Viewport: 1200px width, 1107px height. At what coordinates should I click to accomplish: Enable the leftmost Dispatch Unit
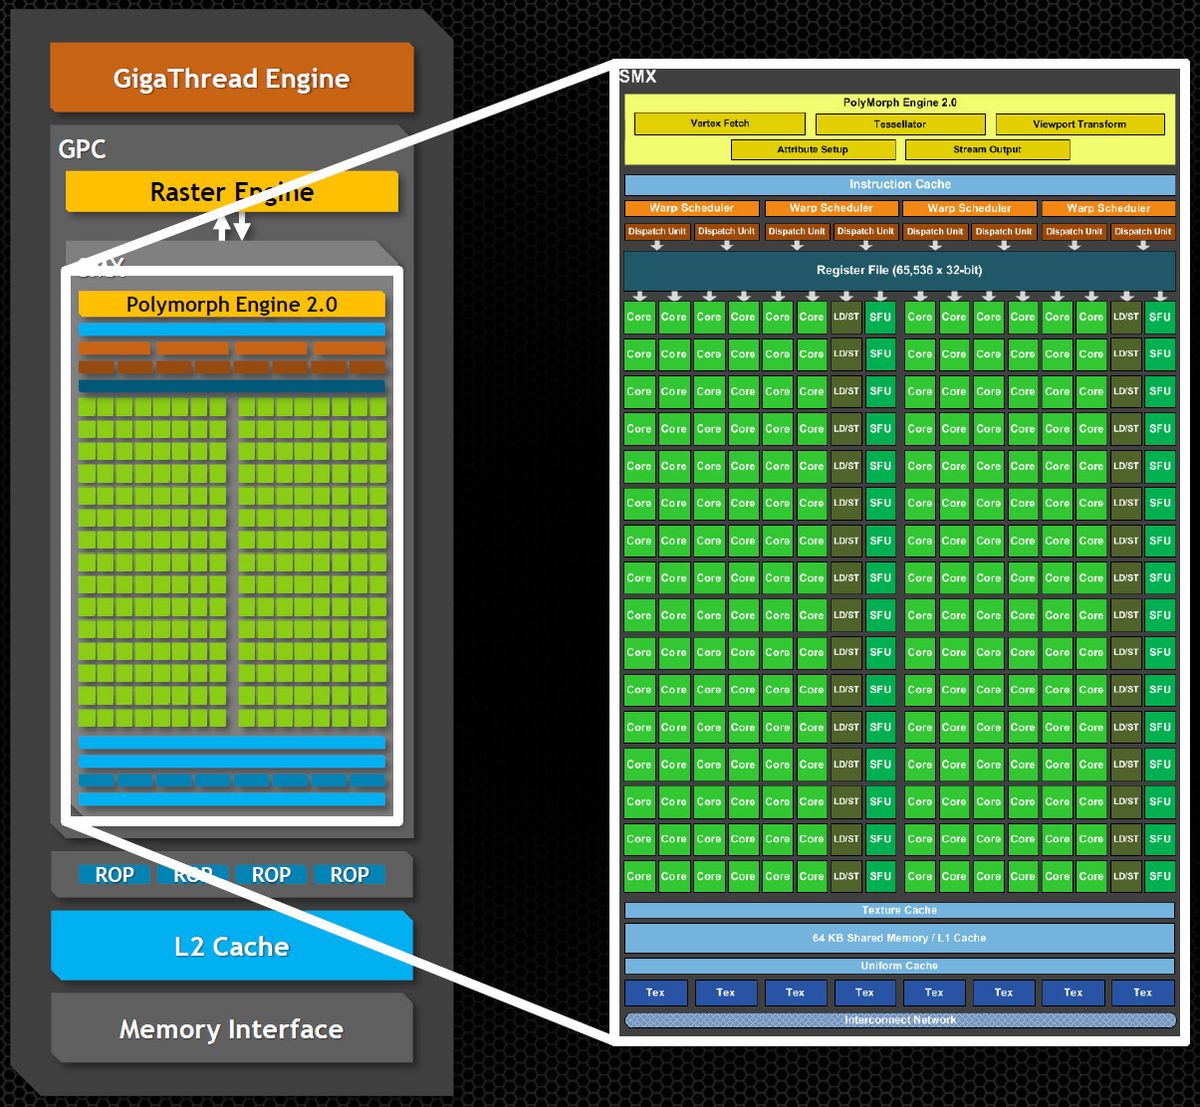[655, 231]
